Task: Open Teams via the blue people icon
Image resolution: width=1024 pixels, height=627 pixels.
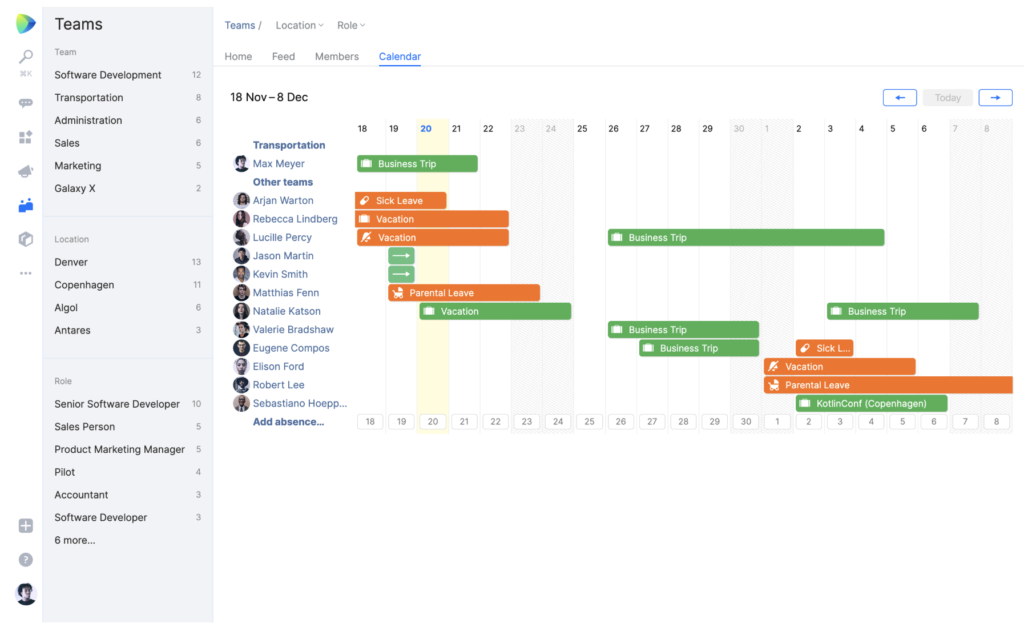Action: click(x=25, y=207)
